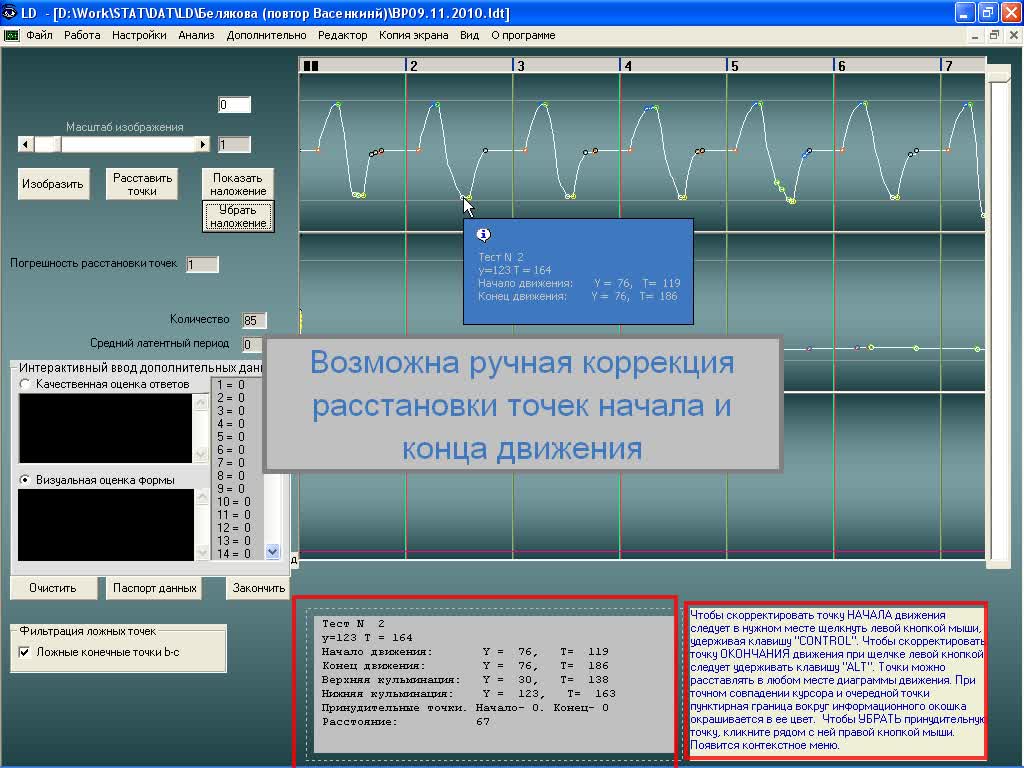1024x768 pixels.
Task: Click test marker 6 on the chart header
Action: click(842, 65)
